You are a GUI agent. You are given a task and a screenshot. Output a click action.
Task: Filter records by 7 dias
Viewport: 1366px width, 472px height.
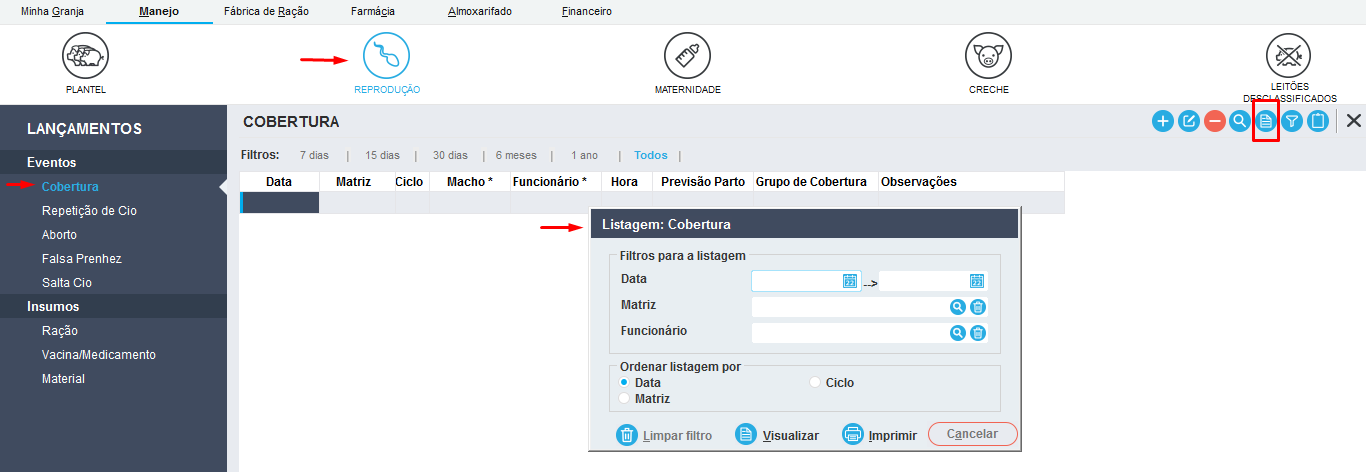click(314, 156)
